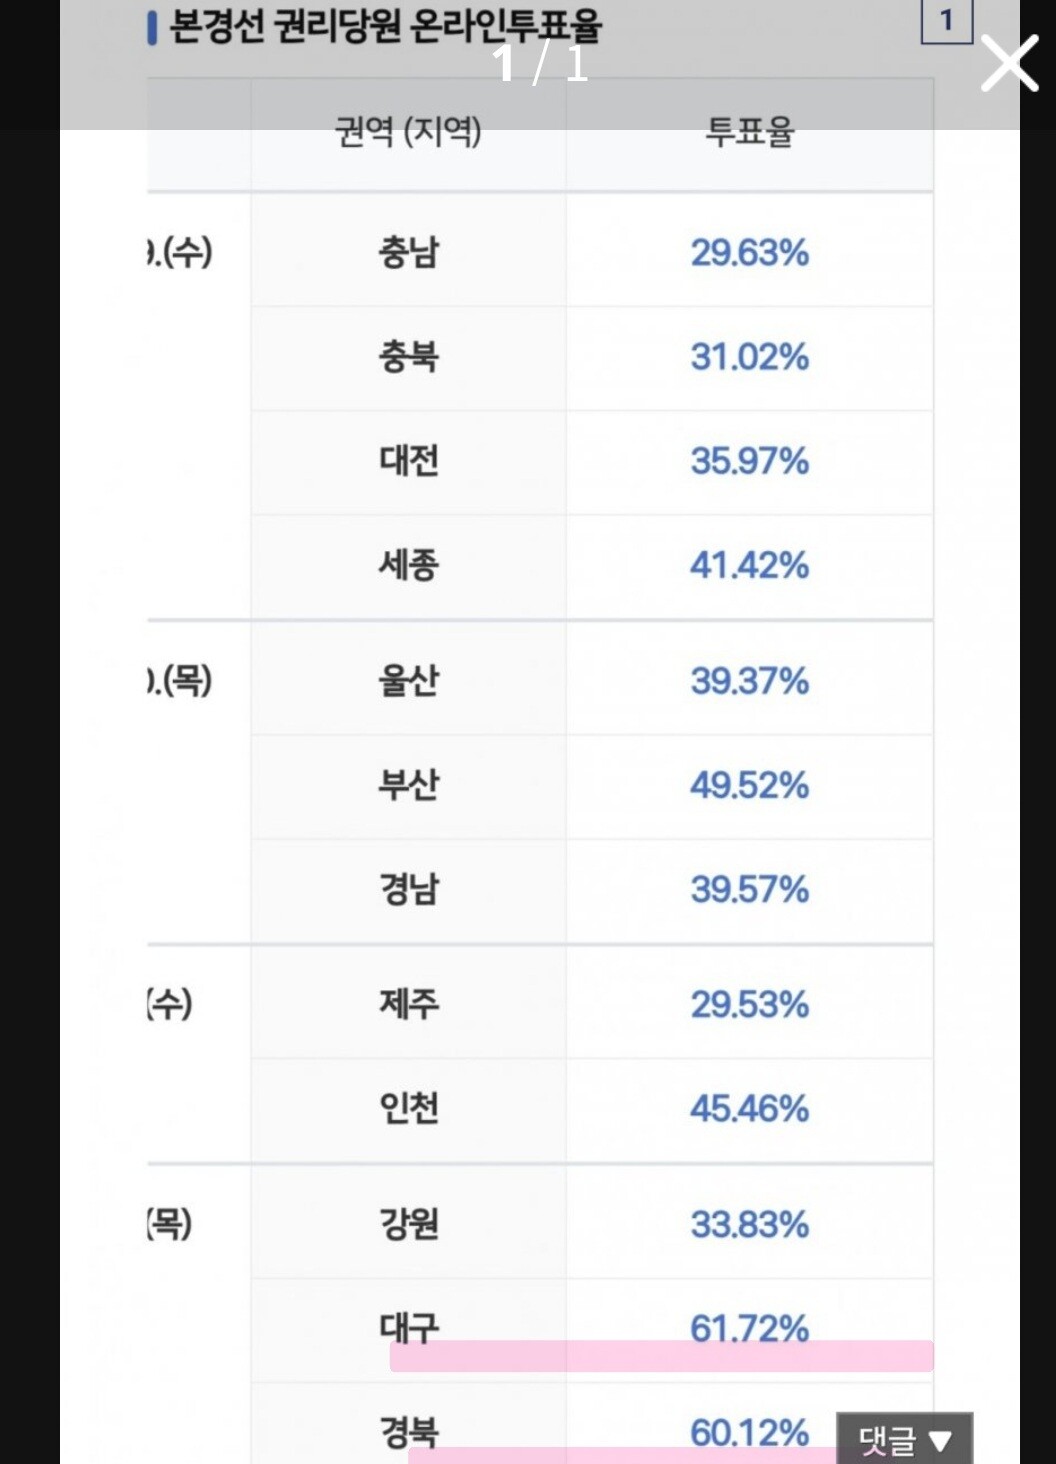This screenshot has height=1464, width=1056.
Task: Click the pink highlight under 대구 row
Action: pyautogui.click(x=661, y=1356)
